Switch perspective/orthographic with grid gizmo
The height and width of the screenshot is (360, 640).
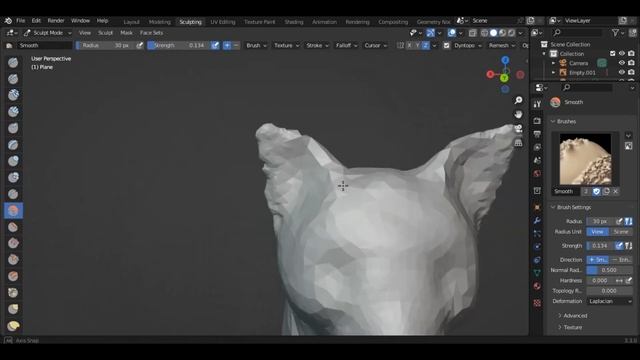(x=518, y=142)
